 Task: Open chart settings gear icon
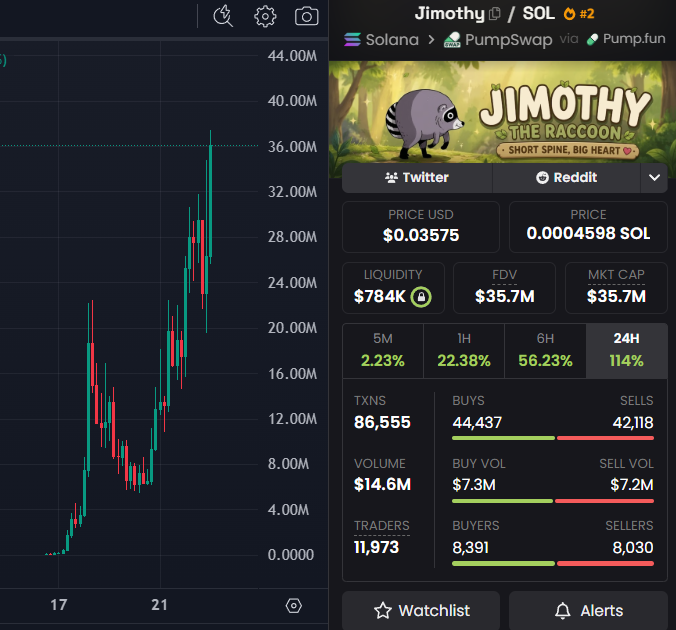tap(265, 17)
